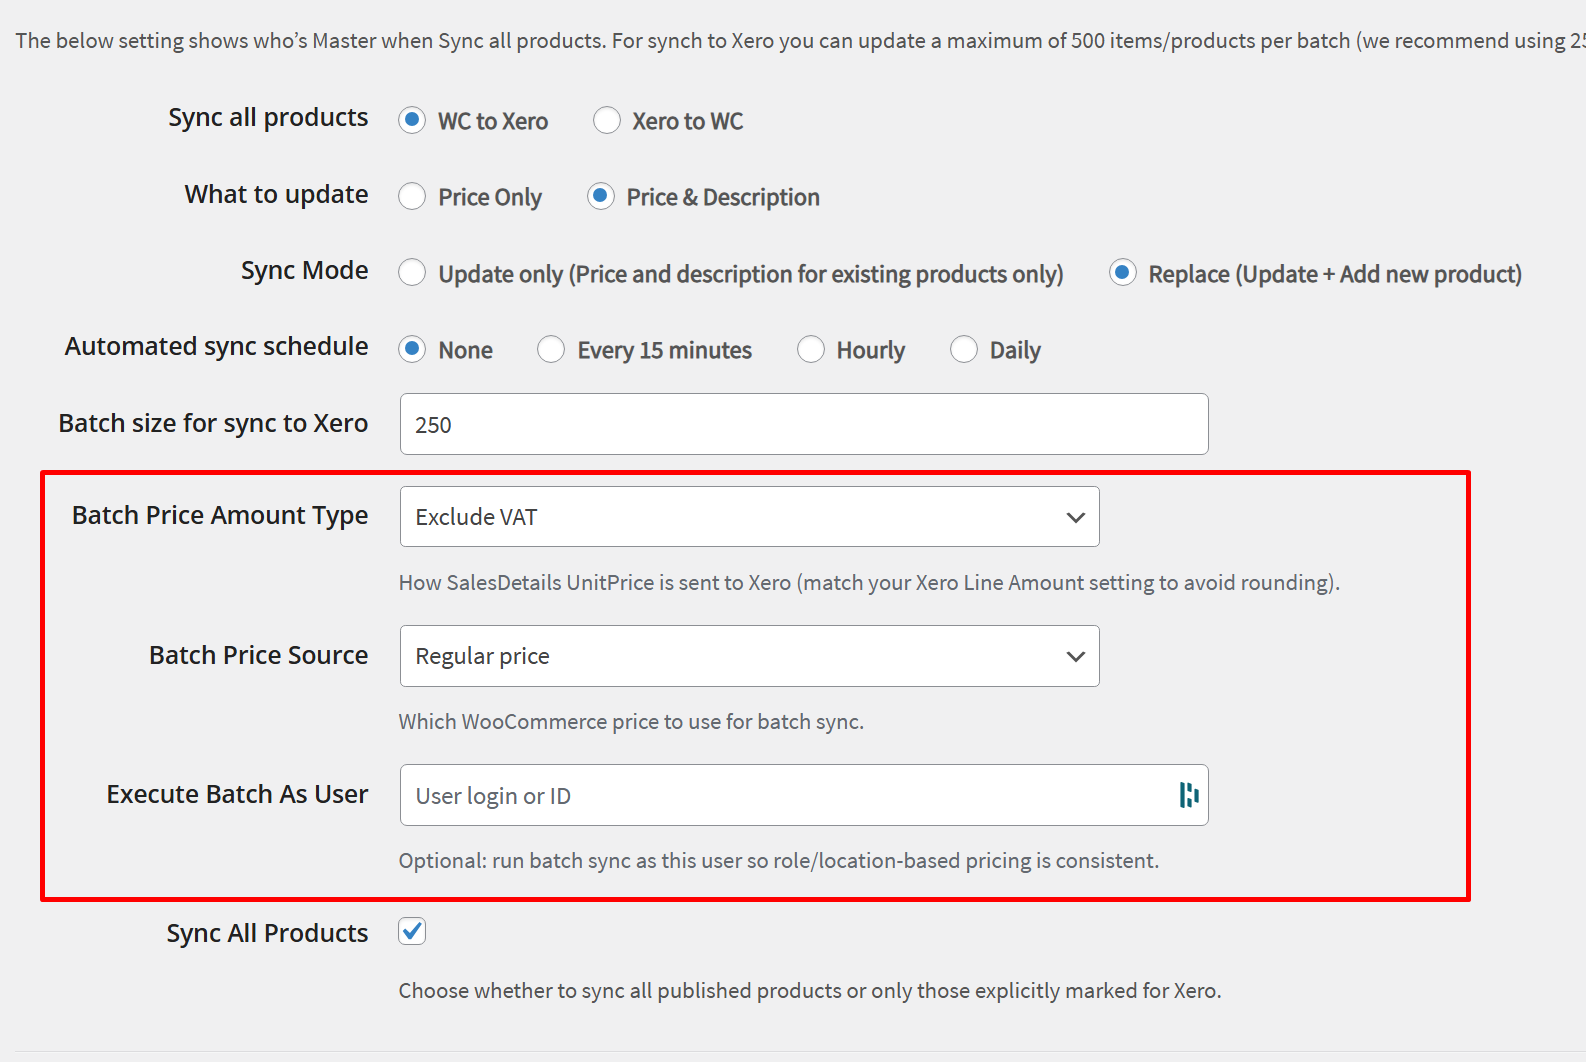
Task: Set sync schedule to Daily
Action: 964,349
